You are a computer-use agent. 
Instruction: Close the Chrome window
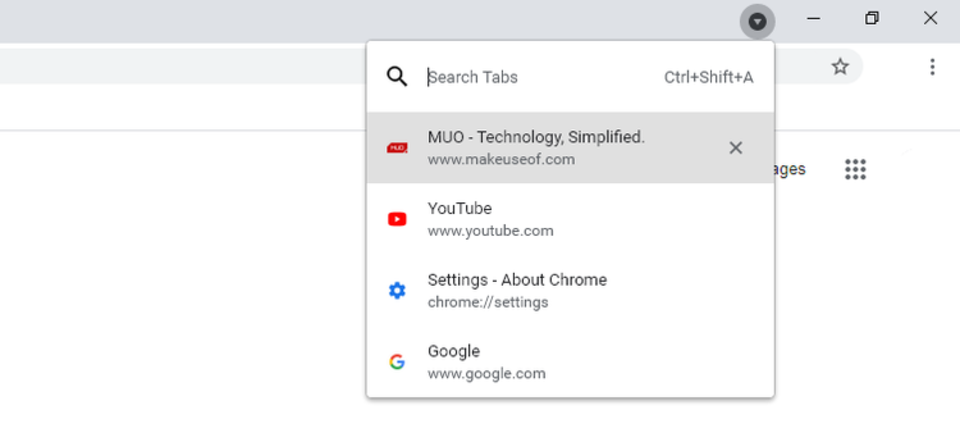[930, 18]
